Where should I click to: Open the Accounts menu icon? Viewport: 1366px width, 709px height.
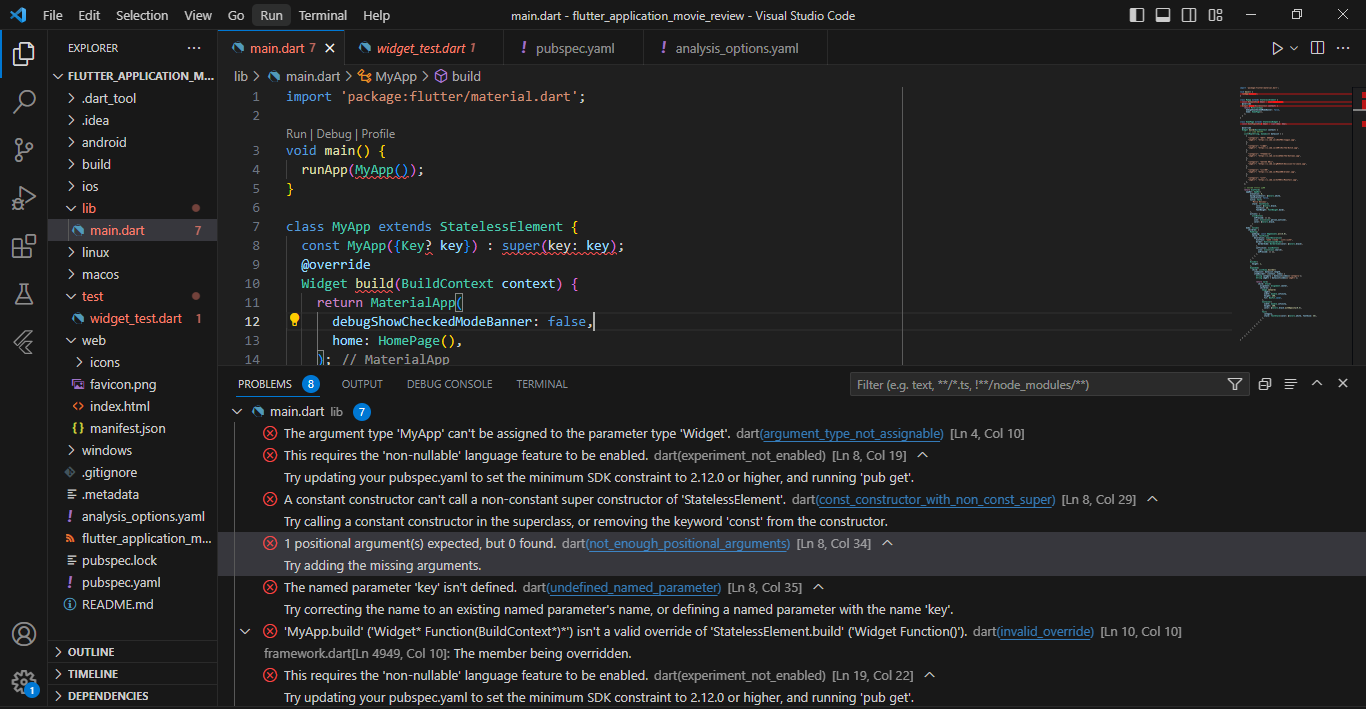tap(24, 635)
